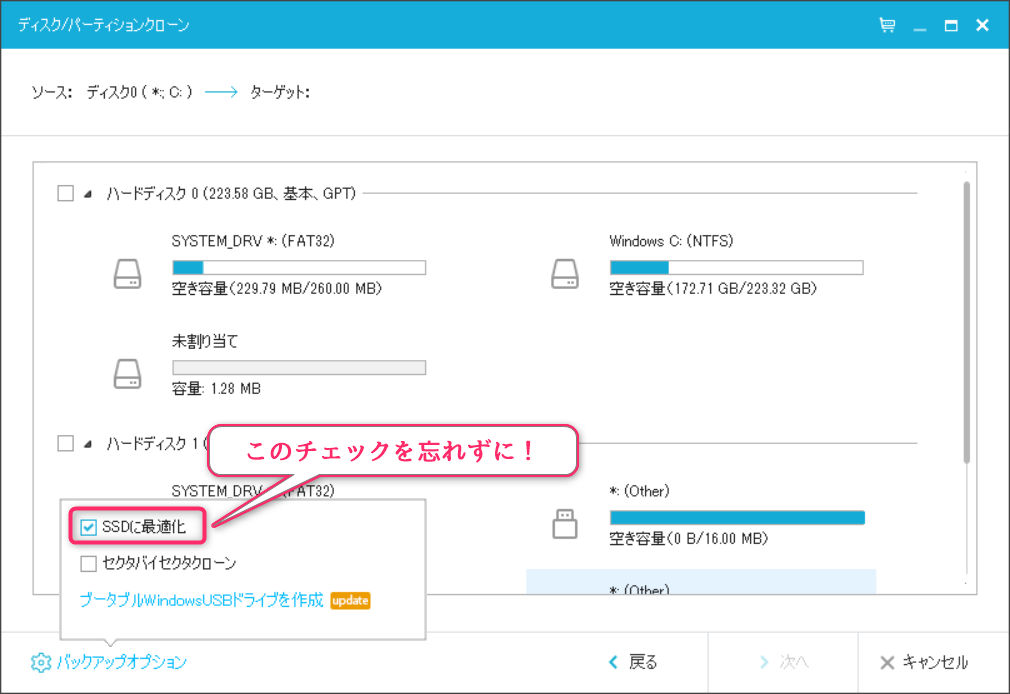
Task: Click the Windows C: NTFS drive icon
Action: (x=563, y=274)
